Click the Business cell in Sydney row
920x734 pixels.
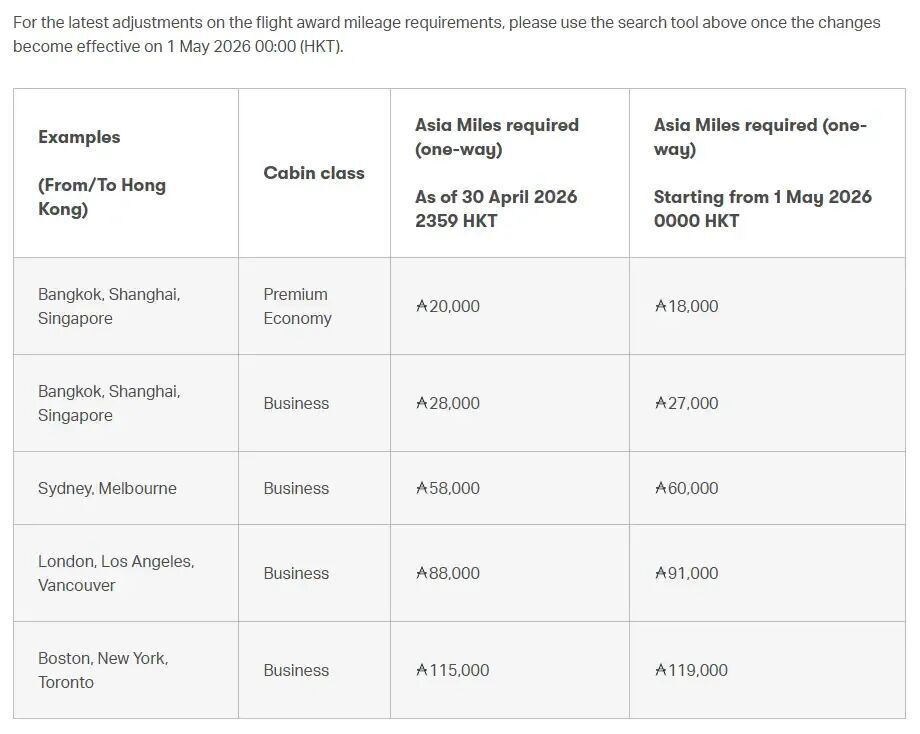[314, 488]
